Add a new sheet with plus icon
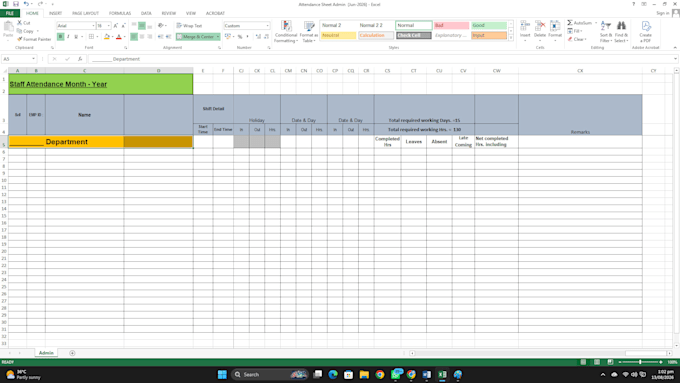The width and height of the screenshot is (680, 383). (x=72, y=353)
